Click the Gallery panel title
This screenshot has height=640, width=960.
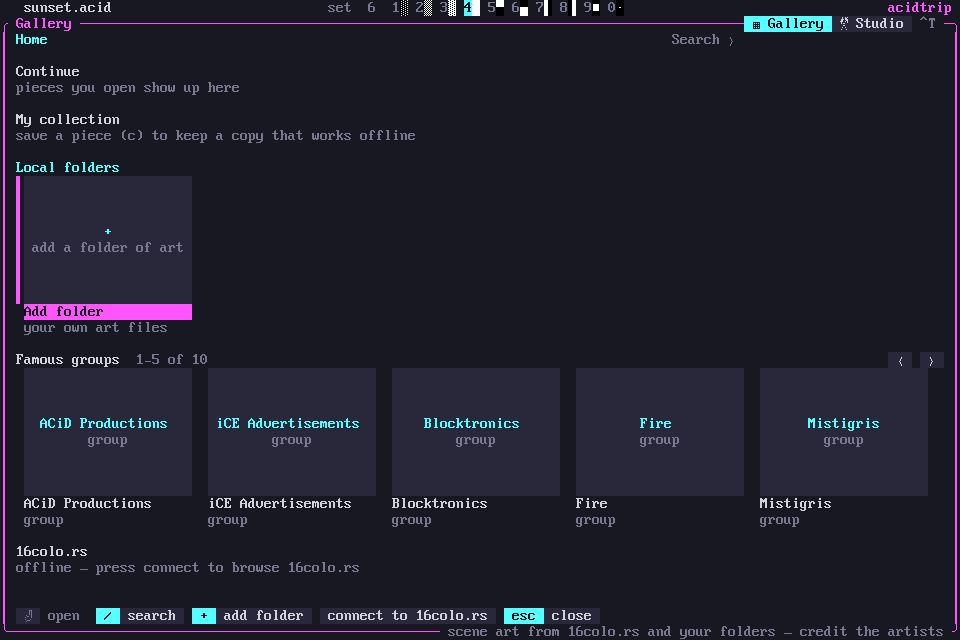tap(43, 24)
